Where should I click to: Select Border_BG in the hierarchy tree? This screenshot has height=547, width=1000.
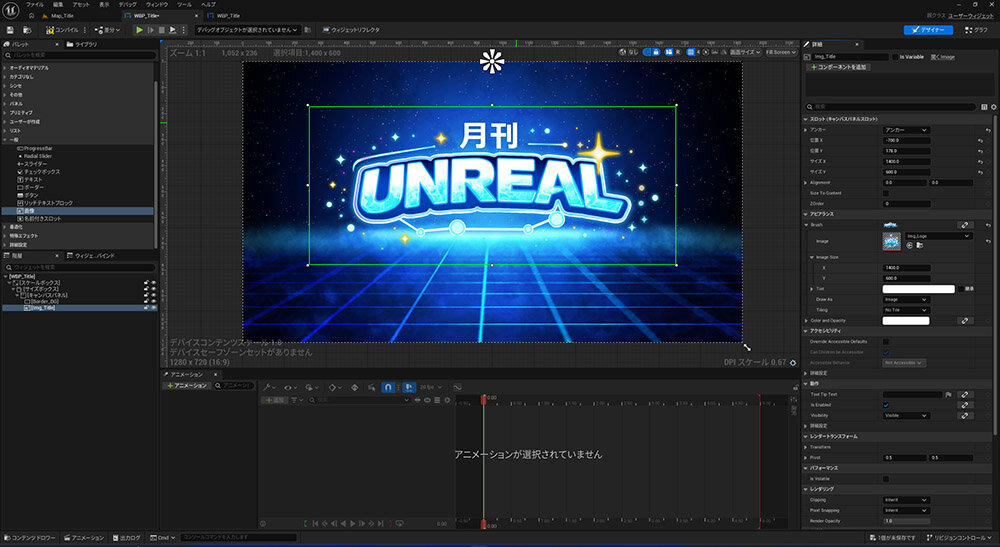pyautogui.click(x=43, y=301)
